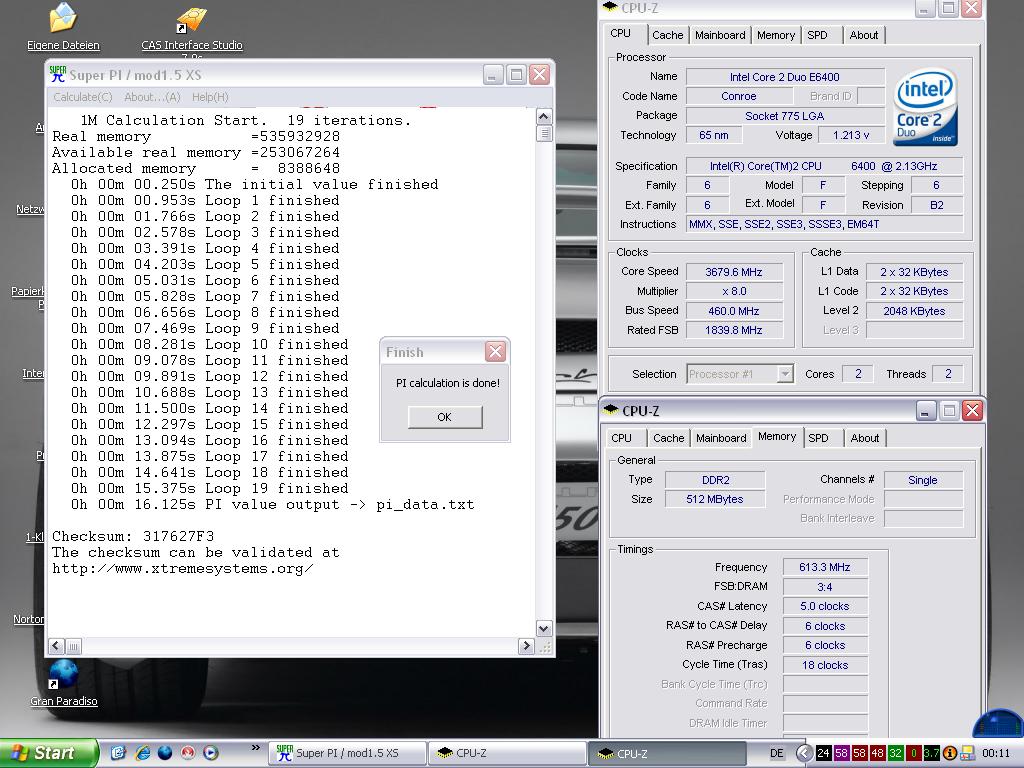Click OK in the Finish dialog

(x=445, y=417)
